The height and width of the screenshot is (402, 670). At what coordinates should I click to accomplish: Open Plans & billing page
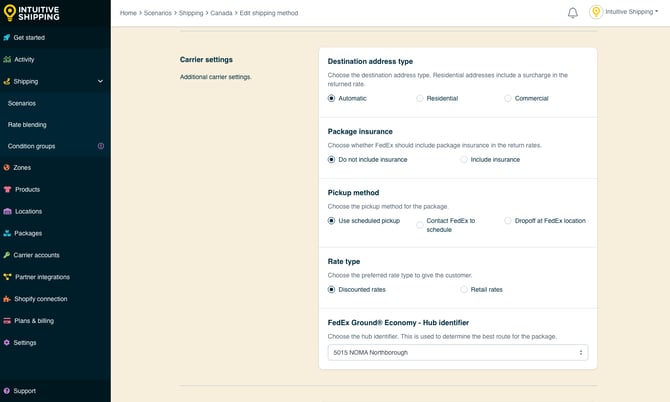tap(34, 320)
